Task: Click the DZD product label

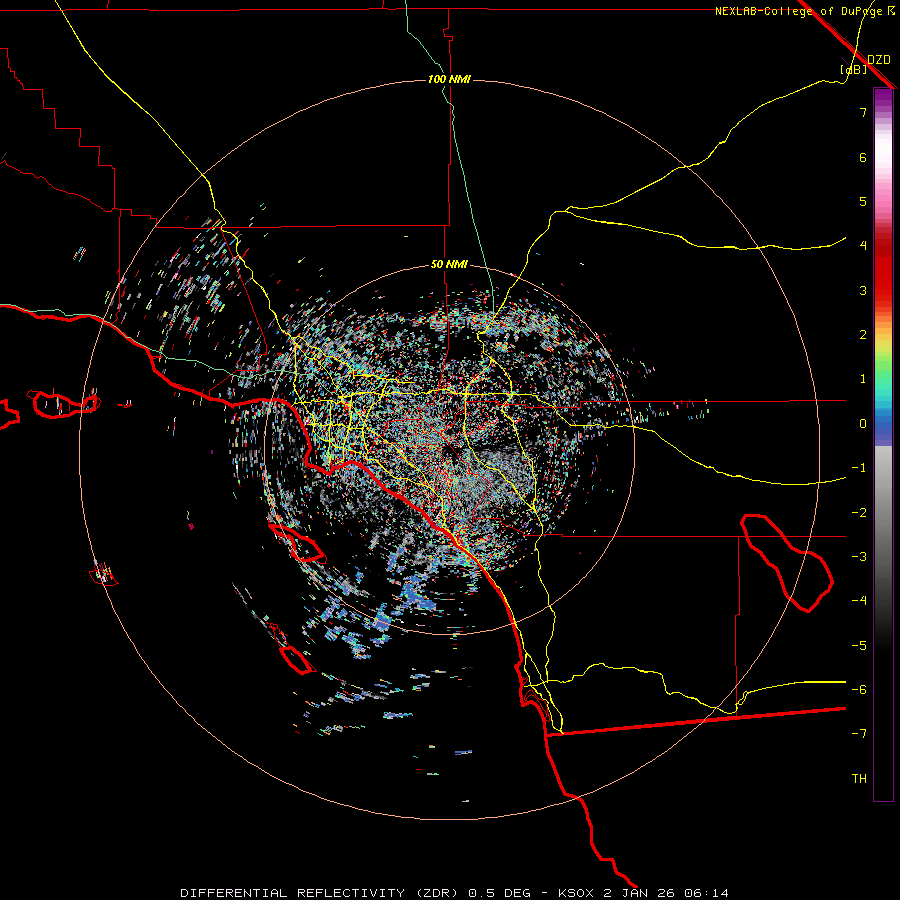Action: (879, 60)
